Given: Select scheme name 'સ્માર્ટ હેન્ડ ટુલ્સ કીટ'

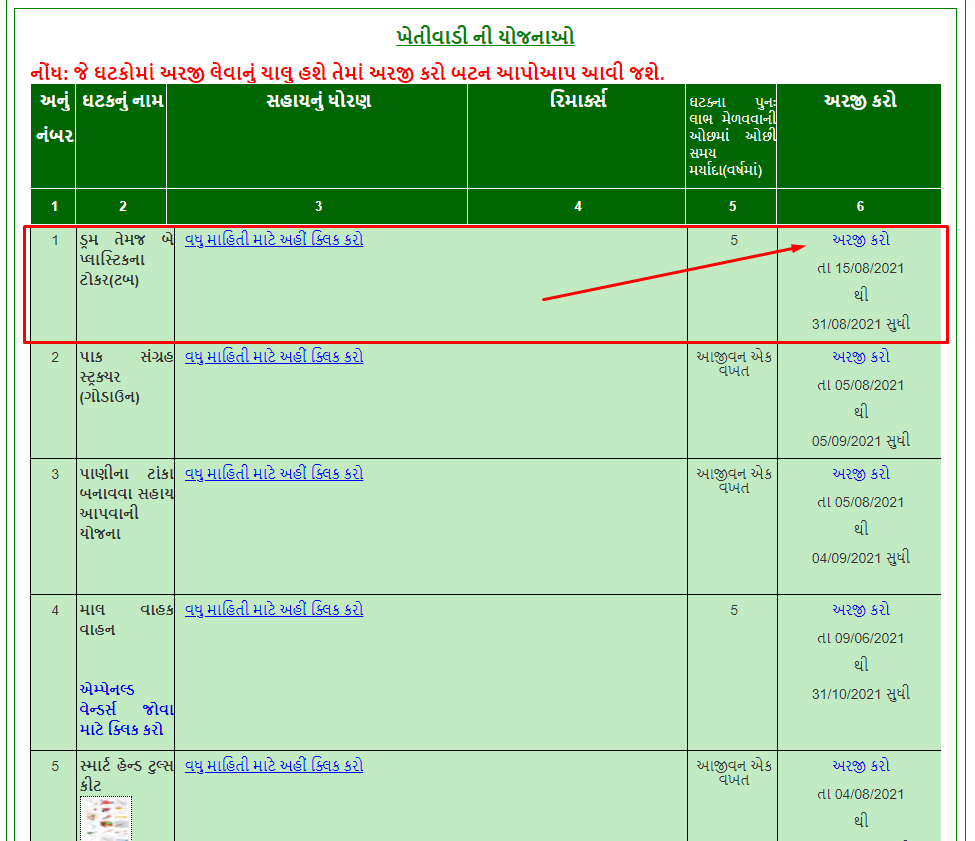Looking at the screenshot, I should [126, 775].
